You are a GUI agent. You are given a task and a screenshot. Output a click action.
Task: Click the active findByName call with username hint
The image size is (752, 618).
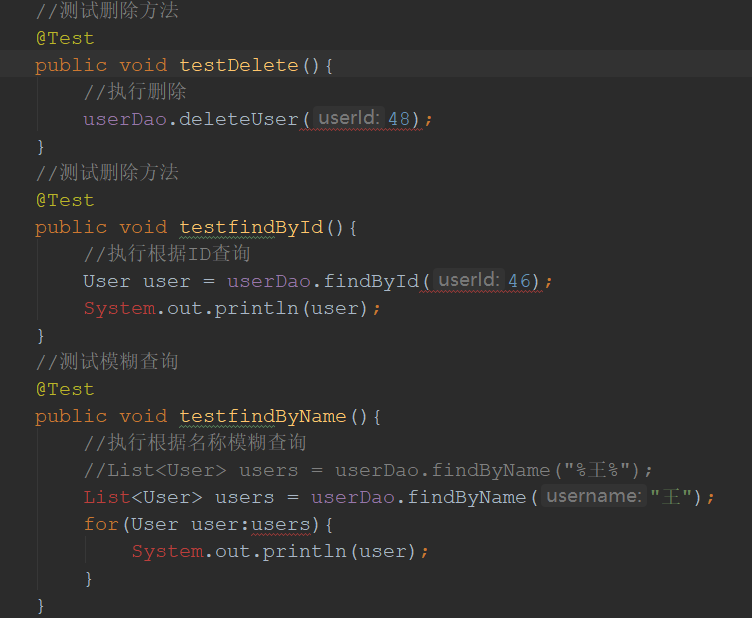click(x=467, y=497)
